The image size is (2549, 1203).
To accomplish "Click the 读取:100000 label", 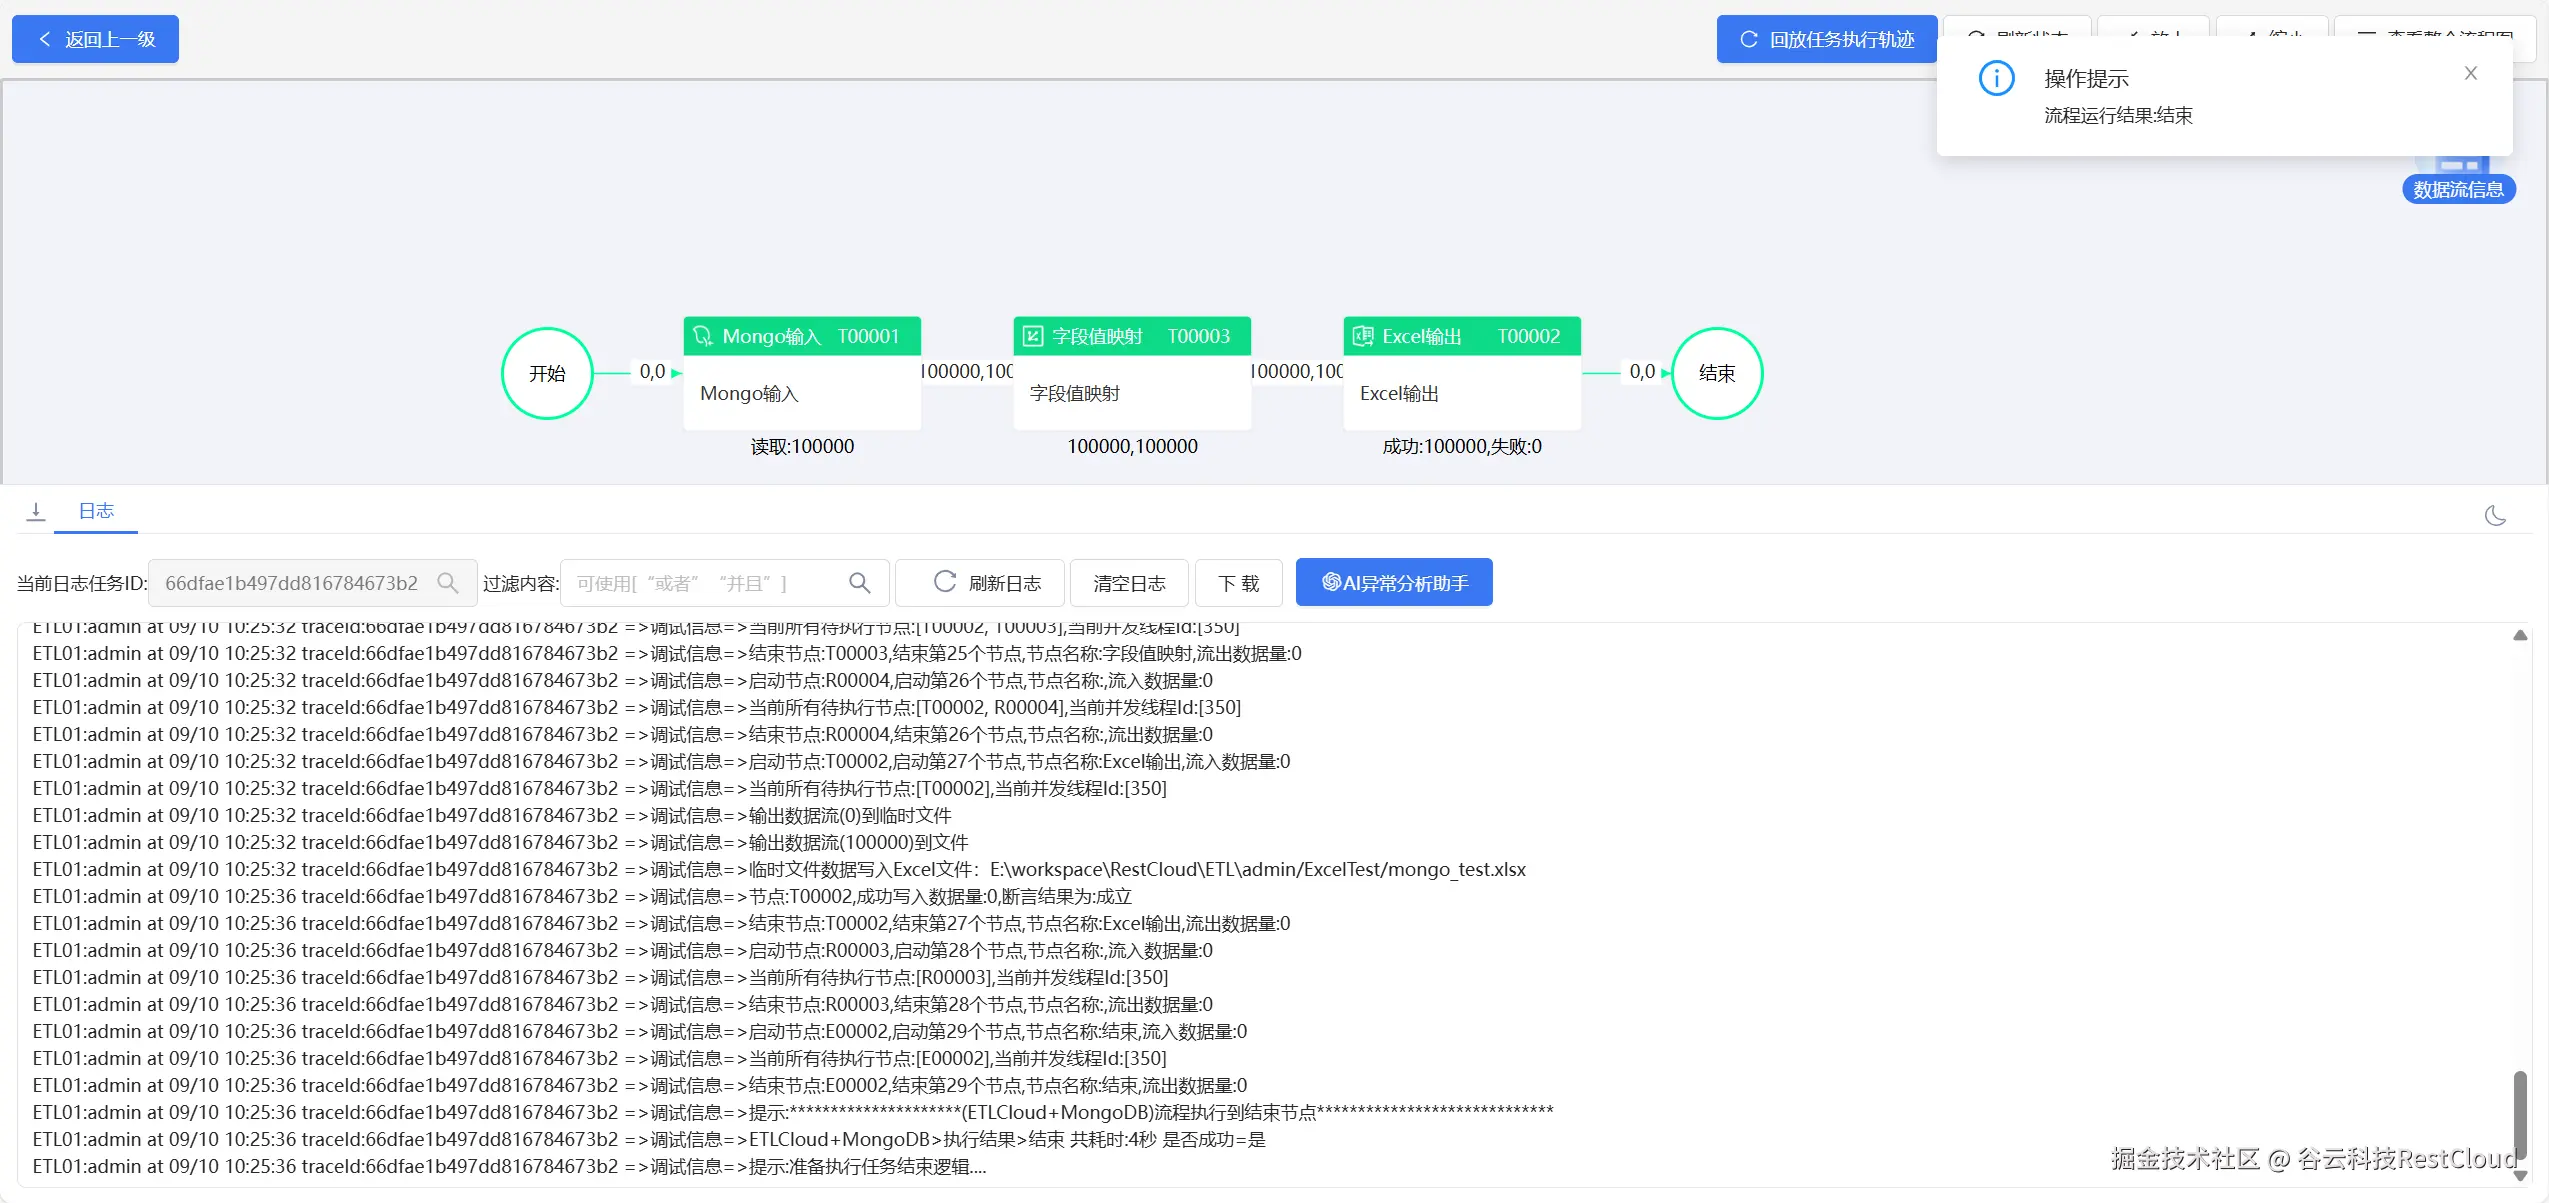I will [802, 446].
